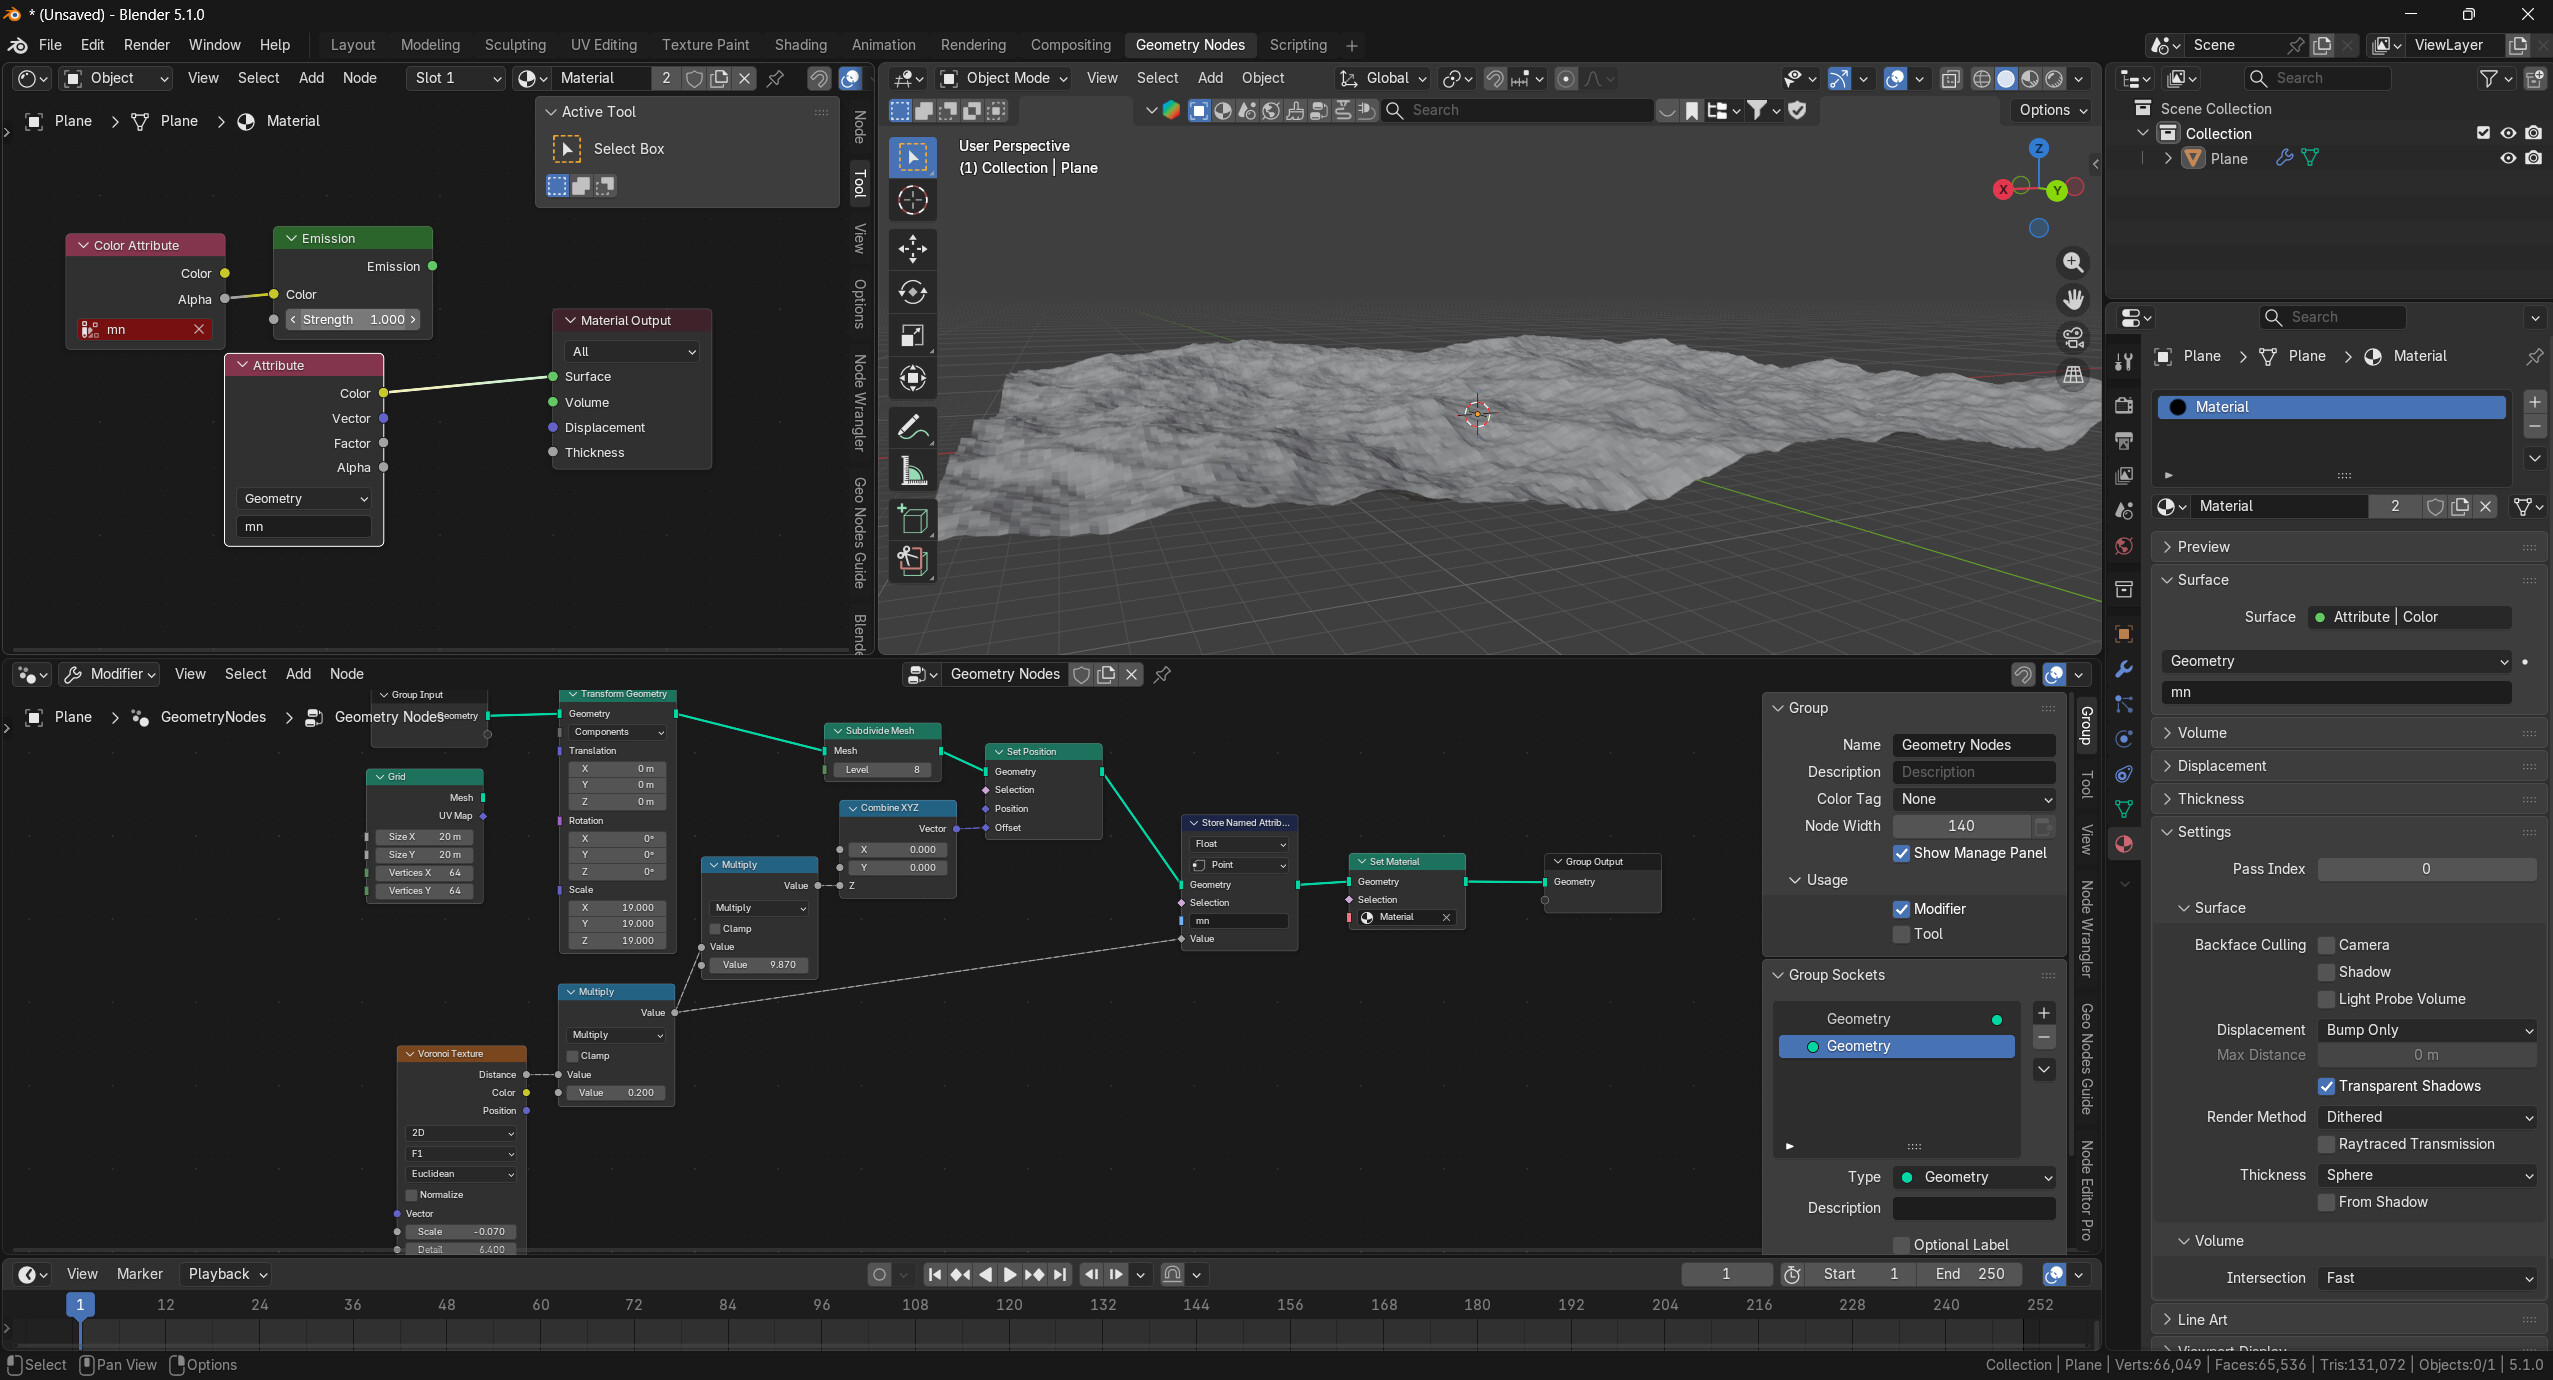2553x1380 pixels.
Task: Open the Object Mode dropdown in viewport
Action: [x=1004, y=78]
